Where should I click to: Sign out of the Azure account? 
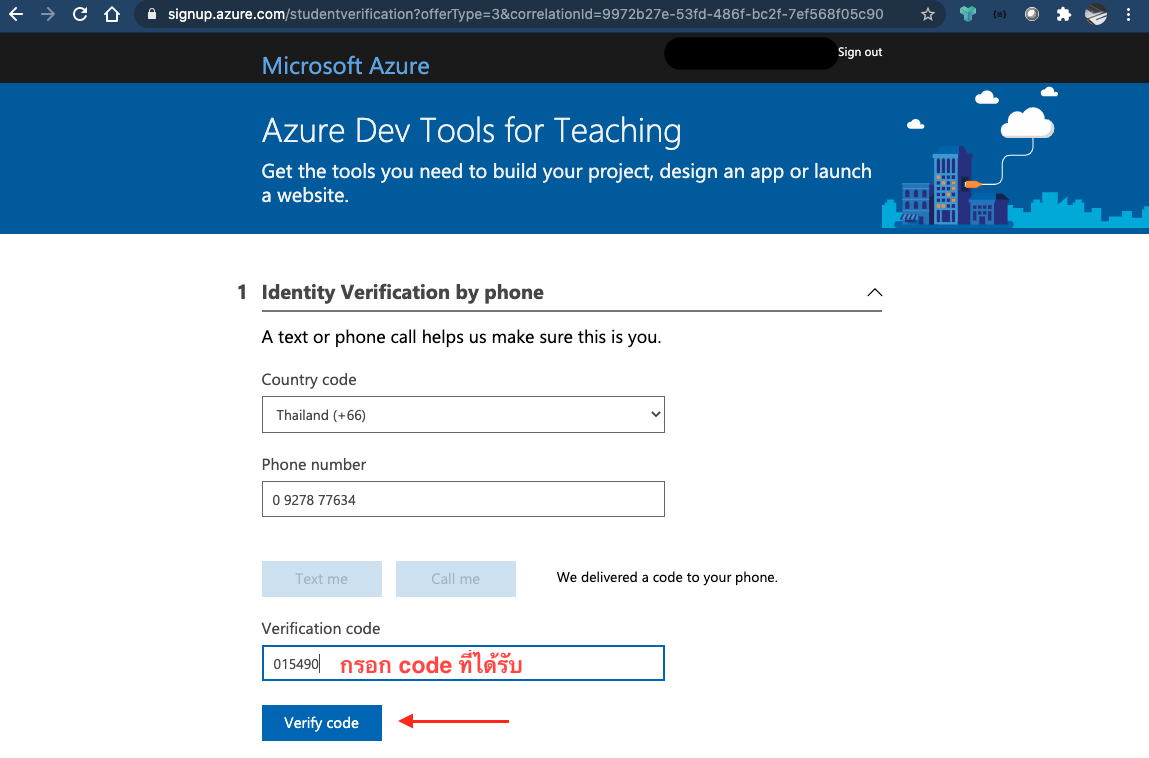coord(860,52)
